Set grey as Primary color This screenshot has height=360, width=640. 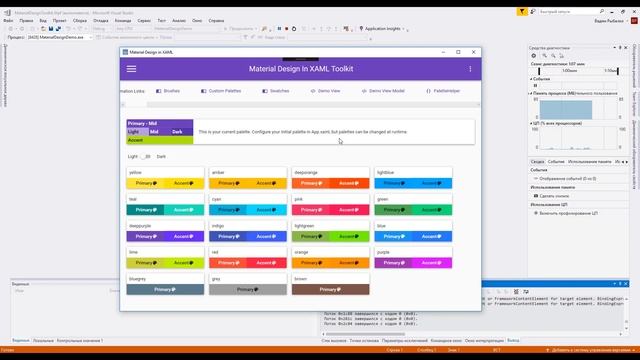click(248, 289)
